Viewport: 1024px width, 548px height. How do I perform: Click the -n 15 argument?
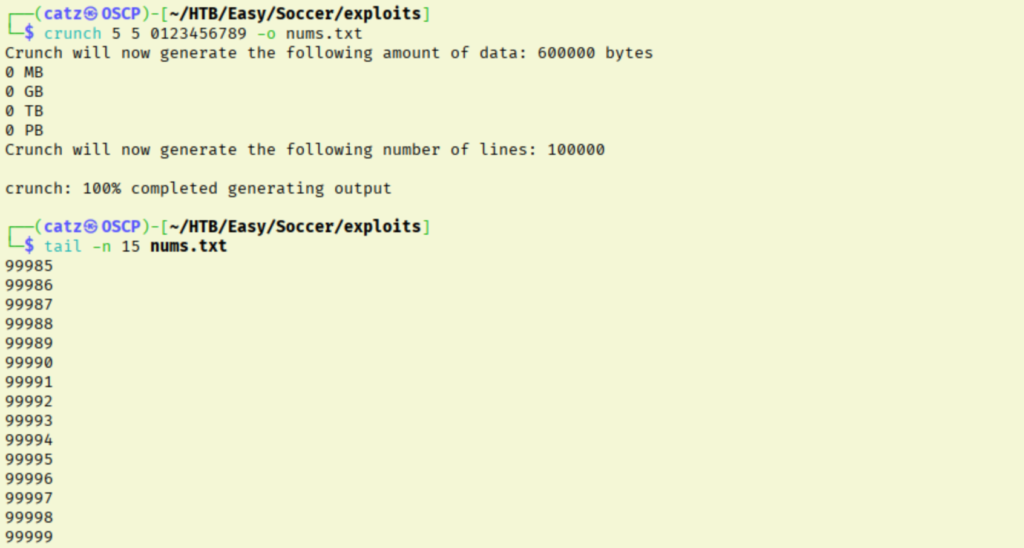(x=116, y=246)
